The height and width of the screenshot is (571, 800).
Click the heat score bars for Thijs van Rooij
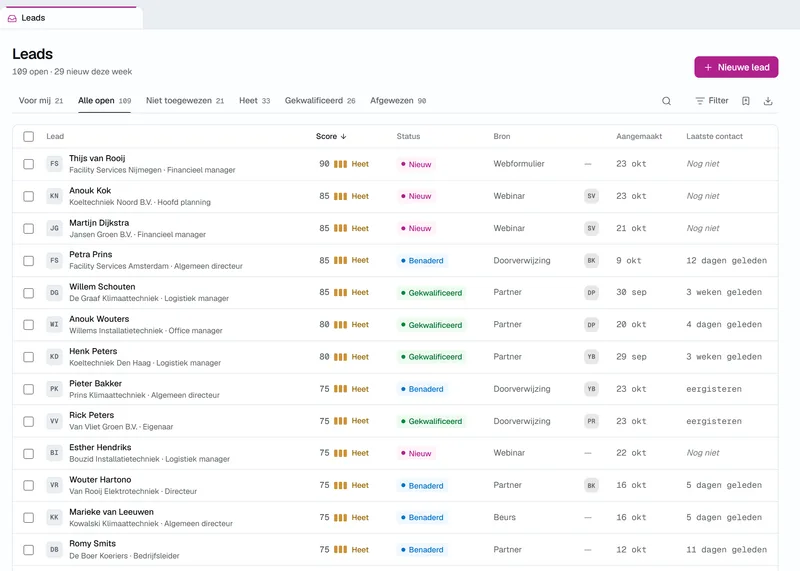tap(340, 164)
